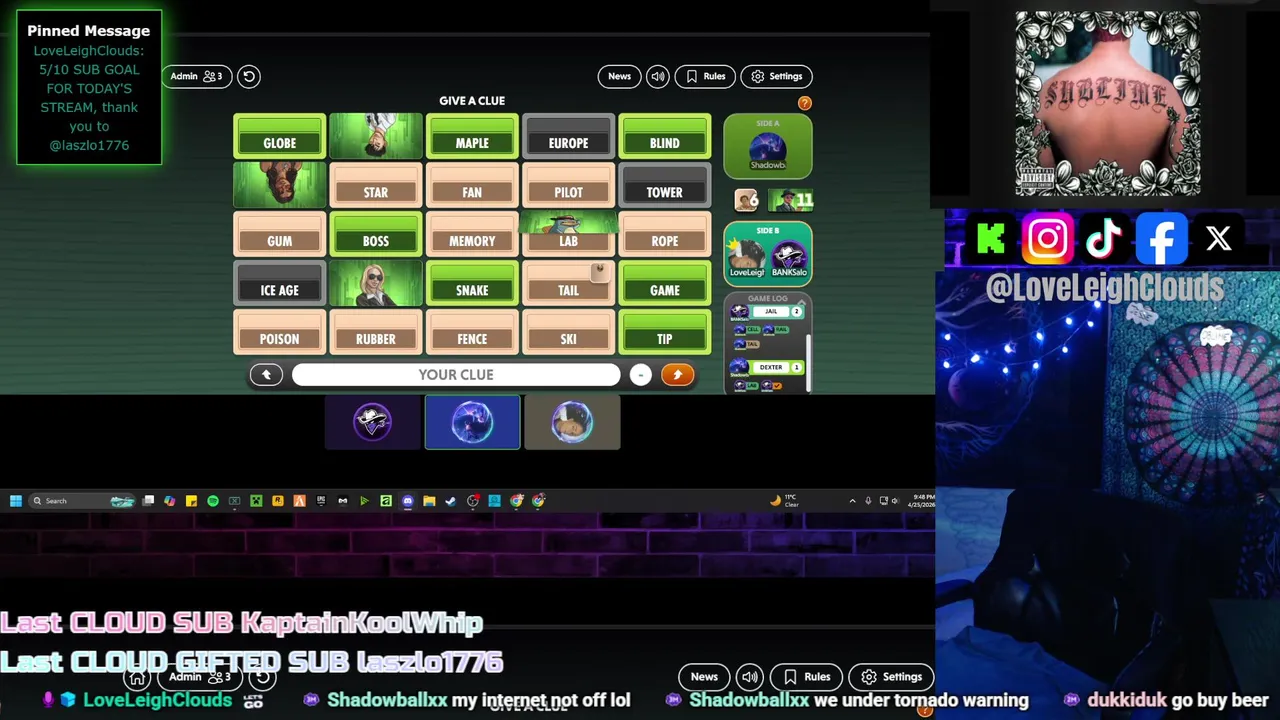Click the Instagram logo
Image resolution: width=1280 pixels, height=720 pixels.
[1048, 239]
